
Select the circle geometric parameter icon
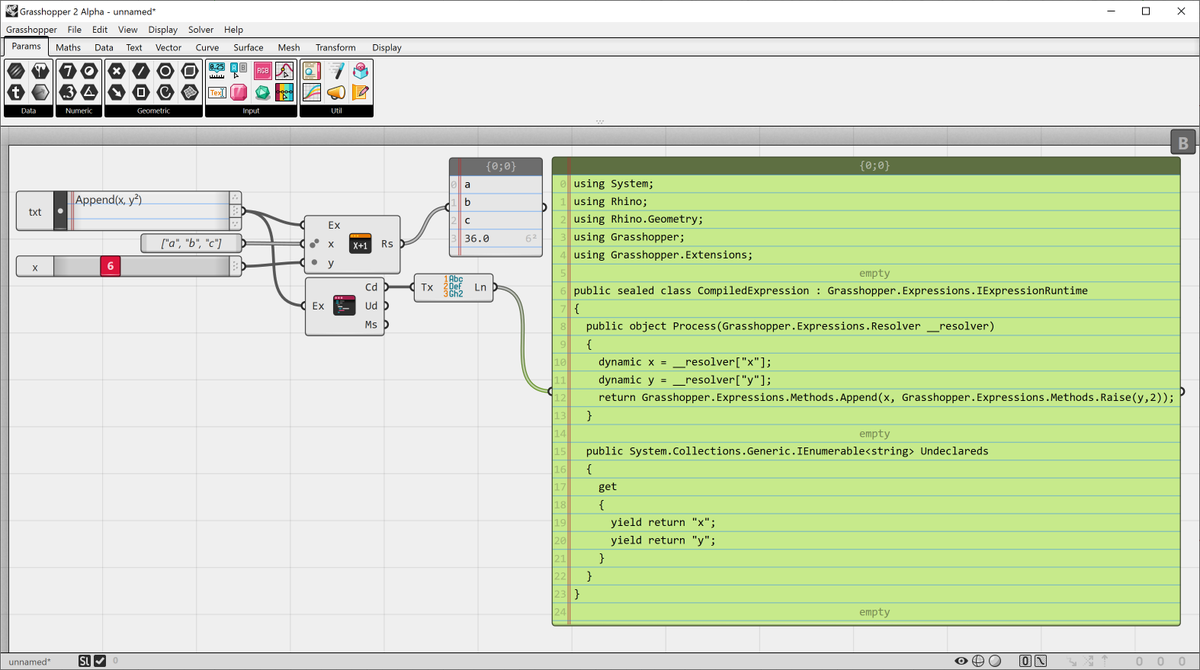165,71
